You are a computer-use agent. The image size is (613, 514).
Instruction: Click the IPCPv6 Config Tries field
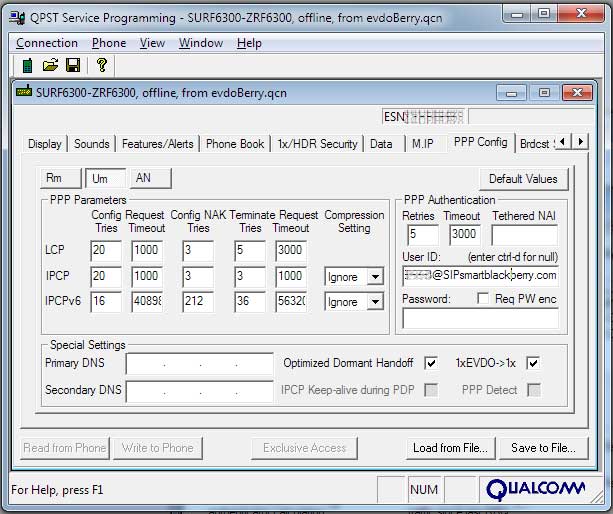106,301
